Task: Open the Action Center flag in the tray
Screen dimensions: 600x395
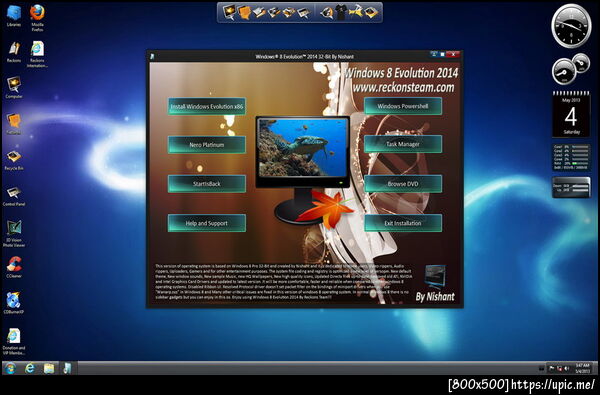Action: (552, 369)
